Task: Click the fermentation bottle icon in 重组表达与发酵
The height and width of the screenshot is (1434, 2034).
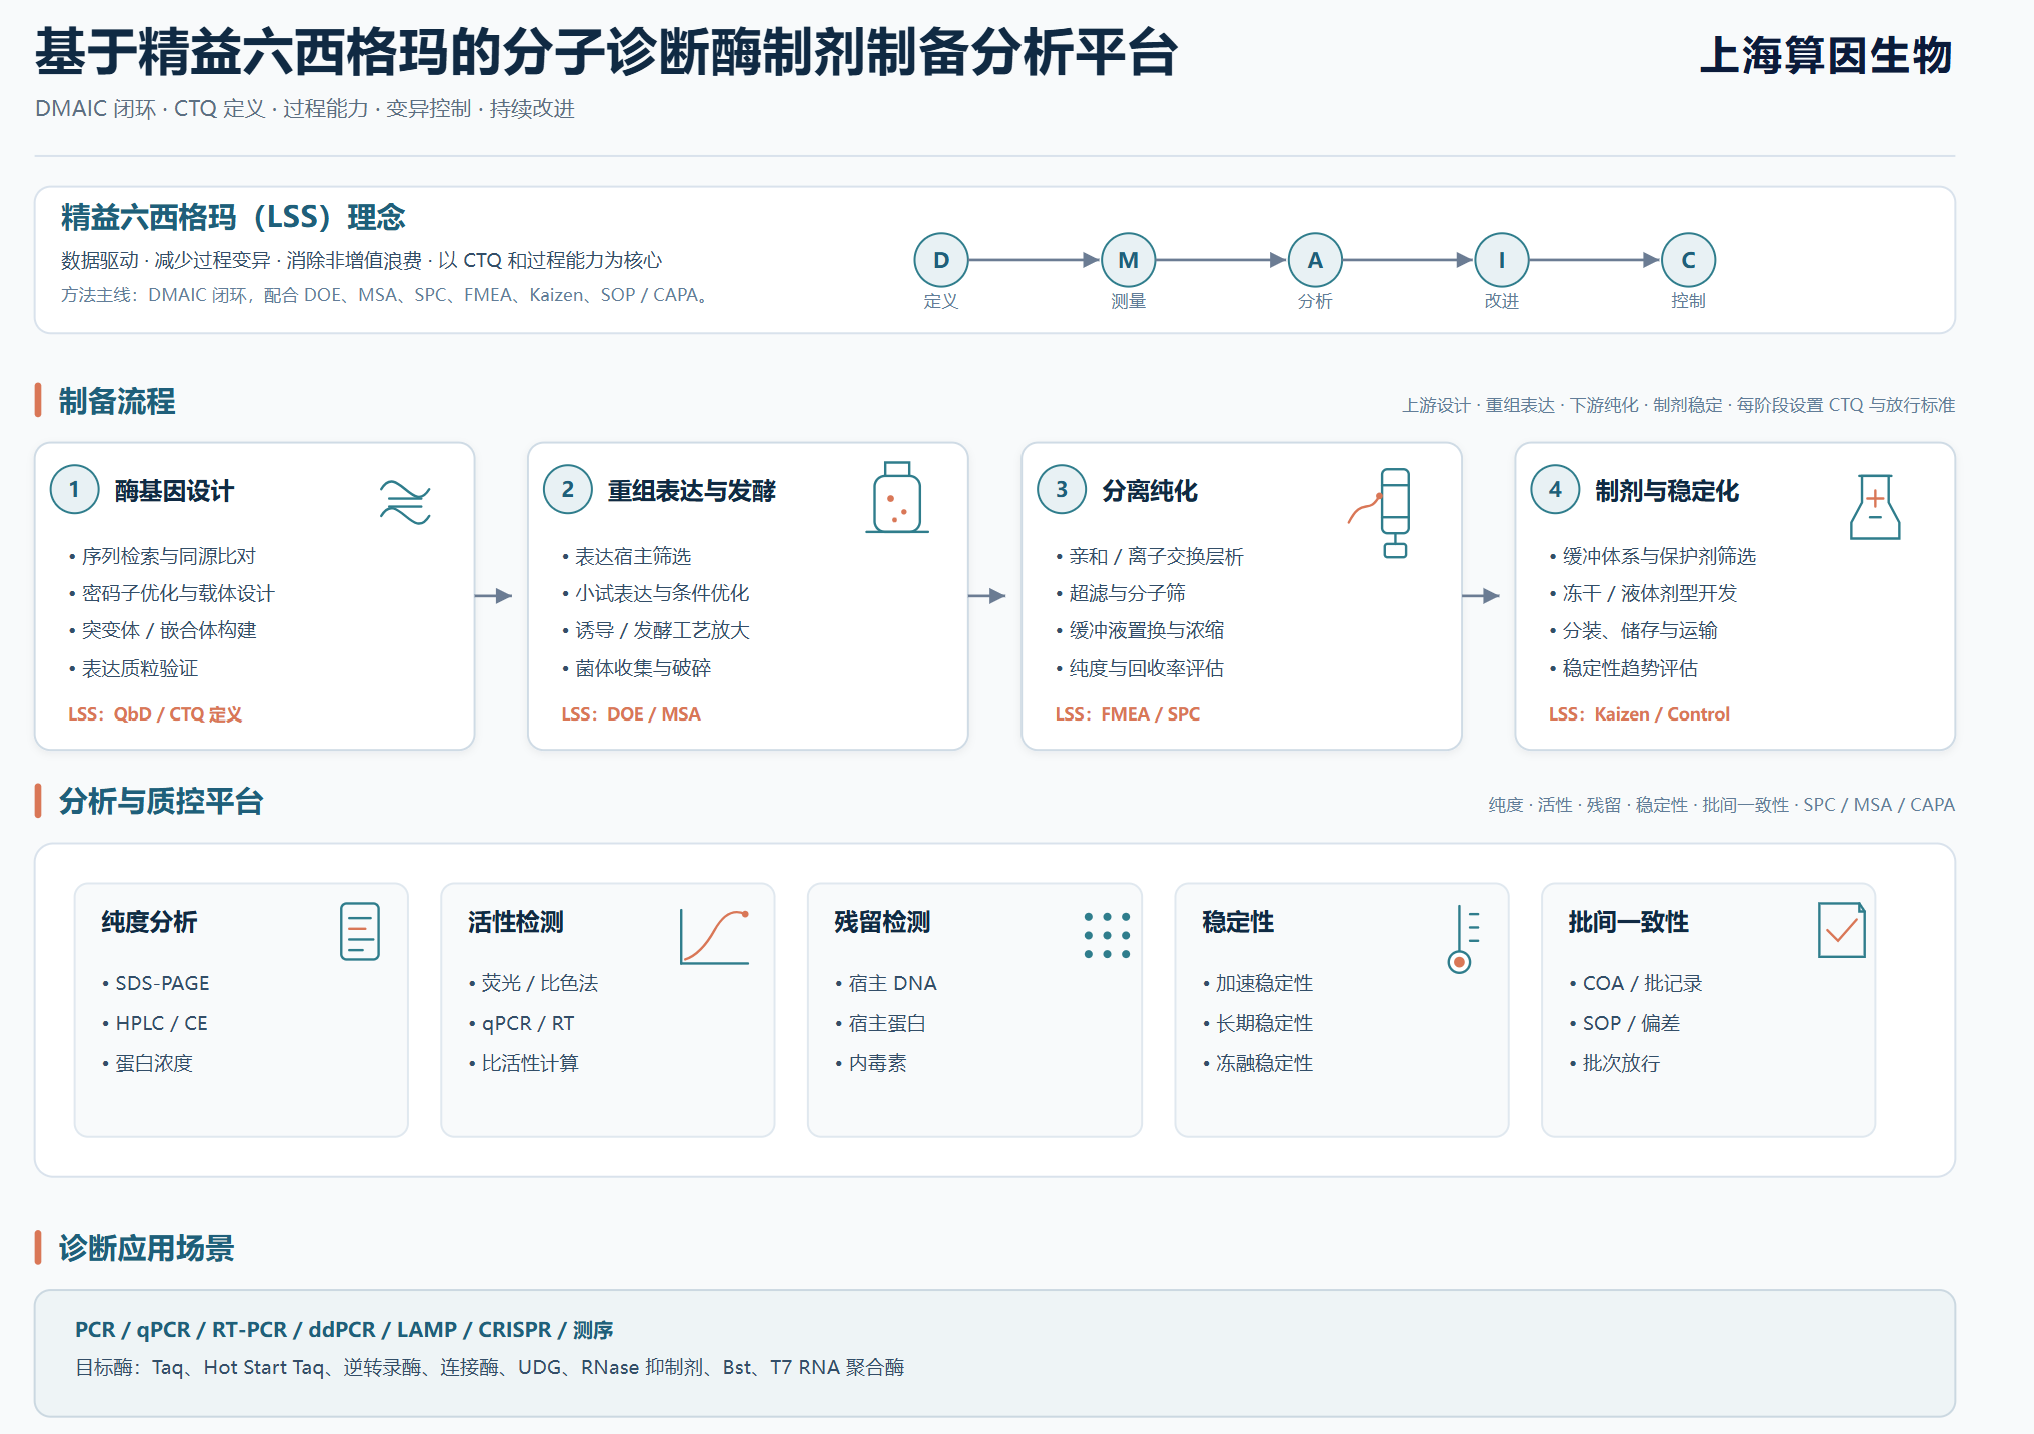Action: pyautogui.click(x=897, y=497)
